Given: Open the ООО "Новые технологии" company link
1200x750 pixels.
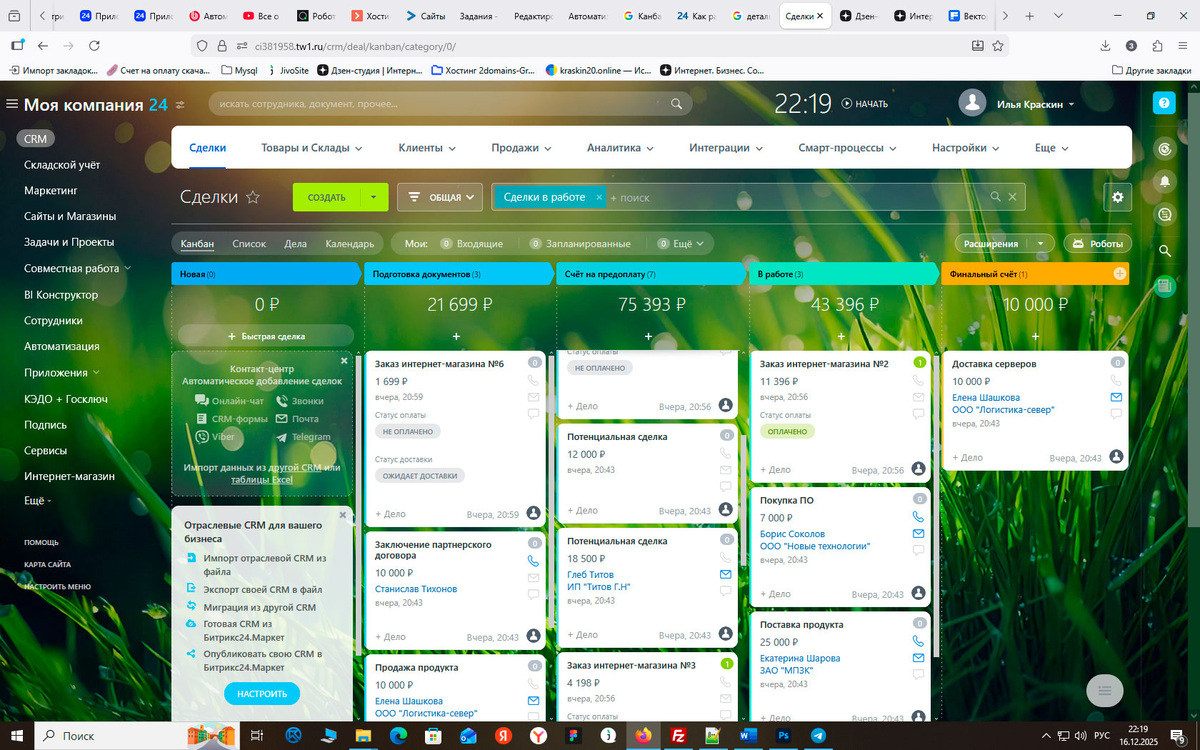Looking at the screenshot, I should (x=815, y=546).
